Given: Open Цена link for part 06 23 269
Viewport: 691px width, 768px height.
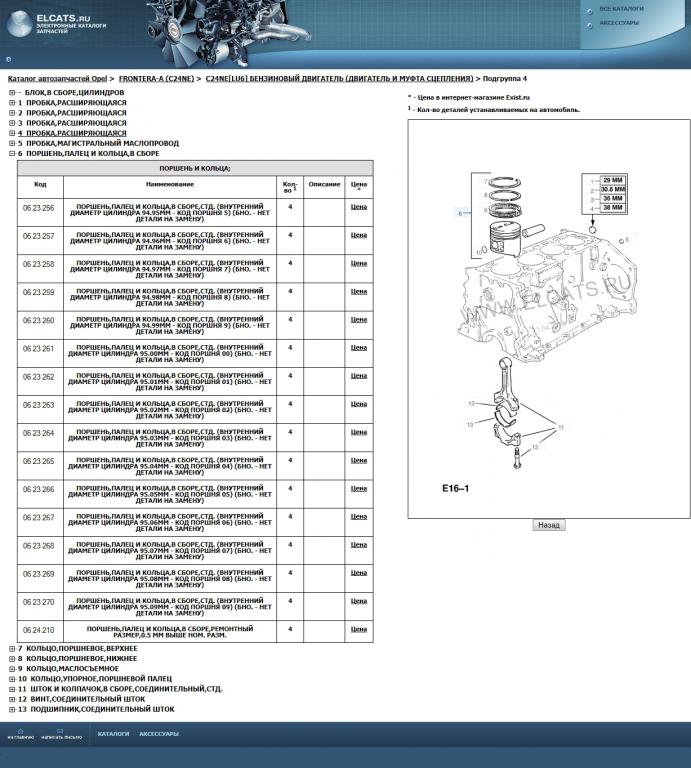Looking at the screenshot, I should click(x=358, y=573).
